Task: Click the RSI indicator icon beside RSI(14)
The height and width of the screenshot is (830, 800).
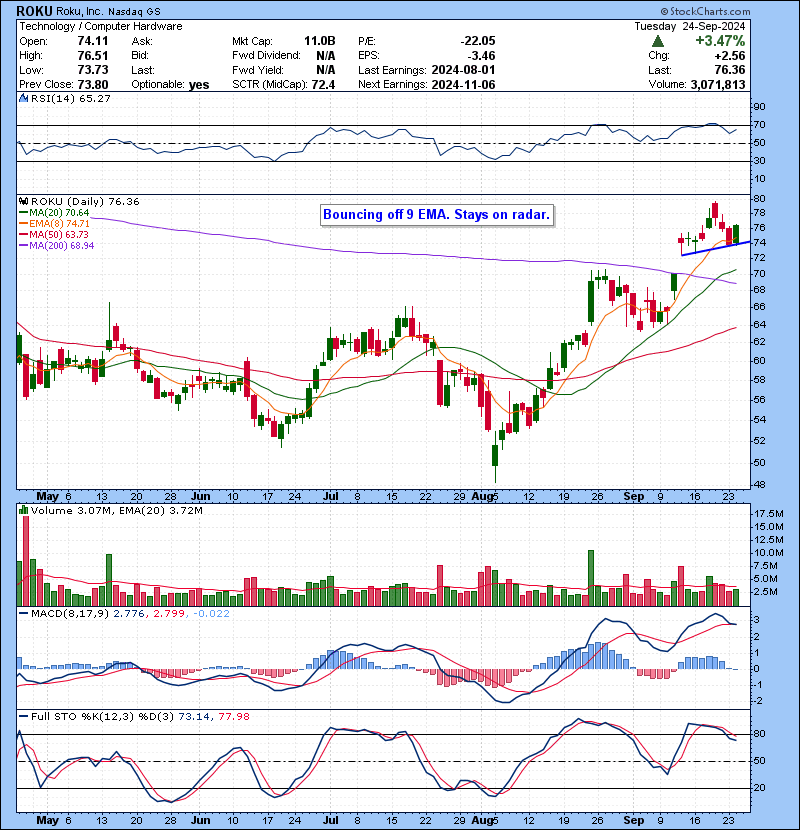Action: pos(23,98)
